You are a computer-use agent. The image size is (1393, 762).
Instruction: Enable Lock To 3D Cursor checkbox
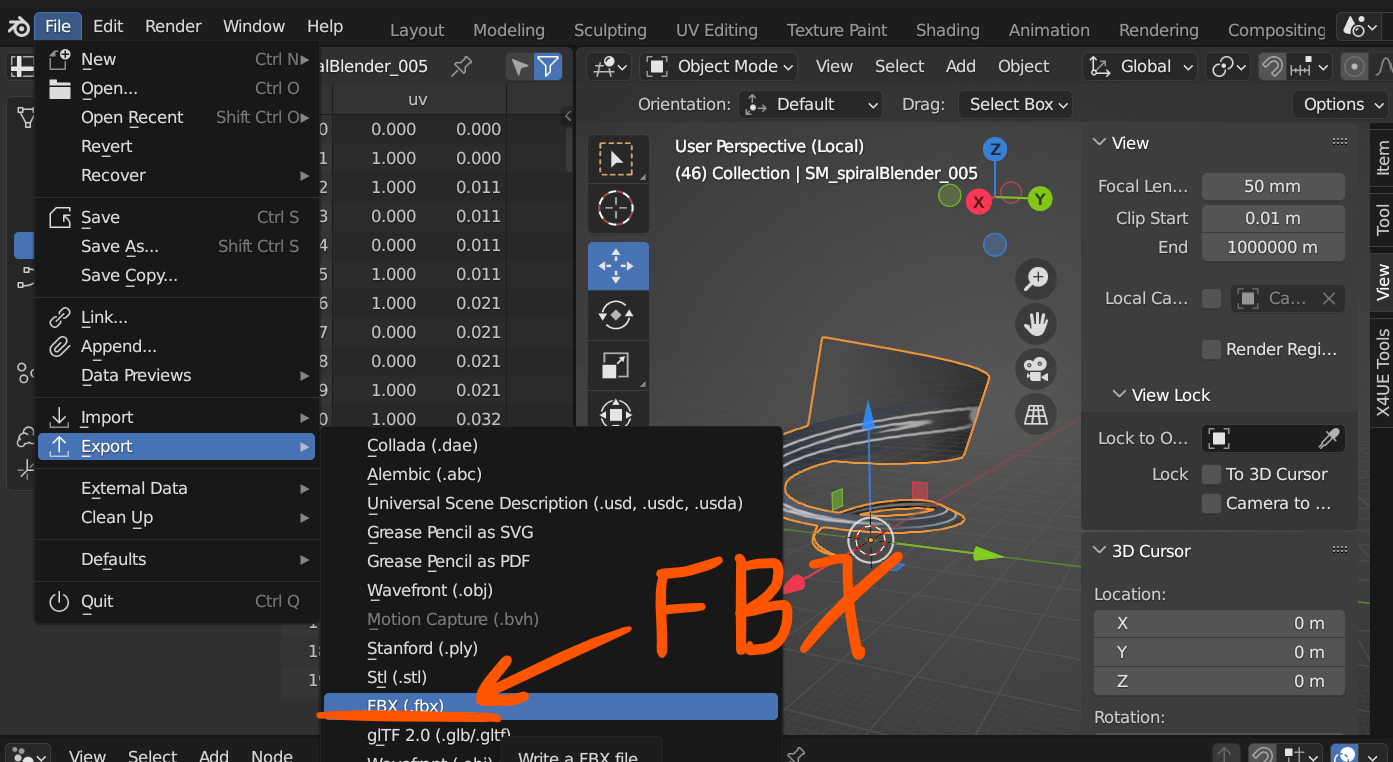[x=1211, y=474]
